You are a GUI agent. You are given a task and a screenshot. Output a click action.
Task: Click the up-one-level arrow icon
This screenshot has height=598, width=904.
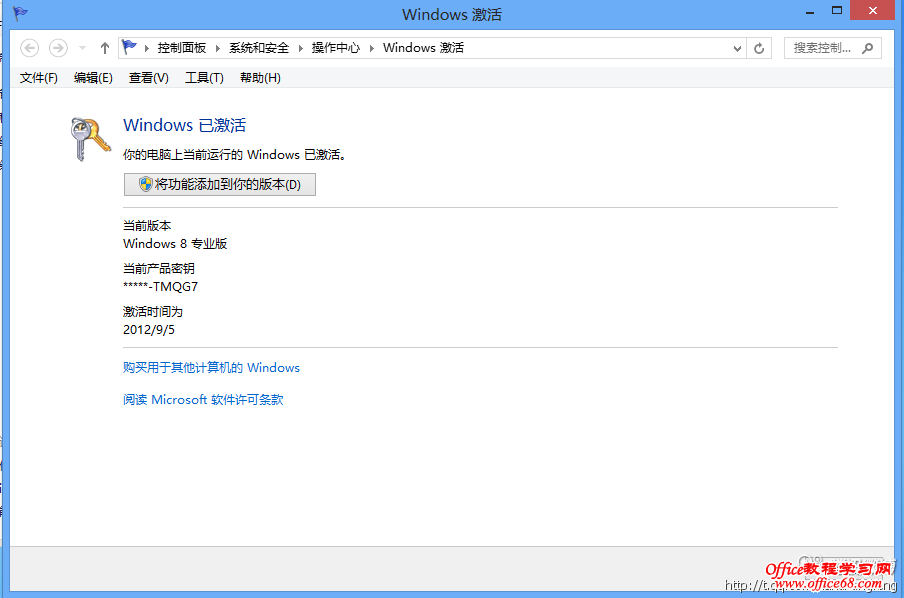click(104, 47)
